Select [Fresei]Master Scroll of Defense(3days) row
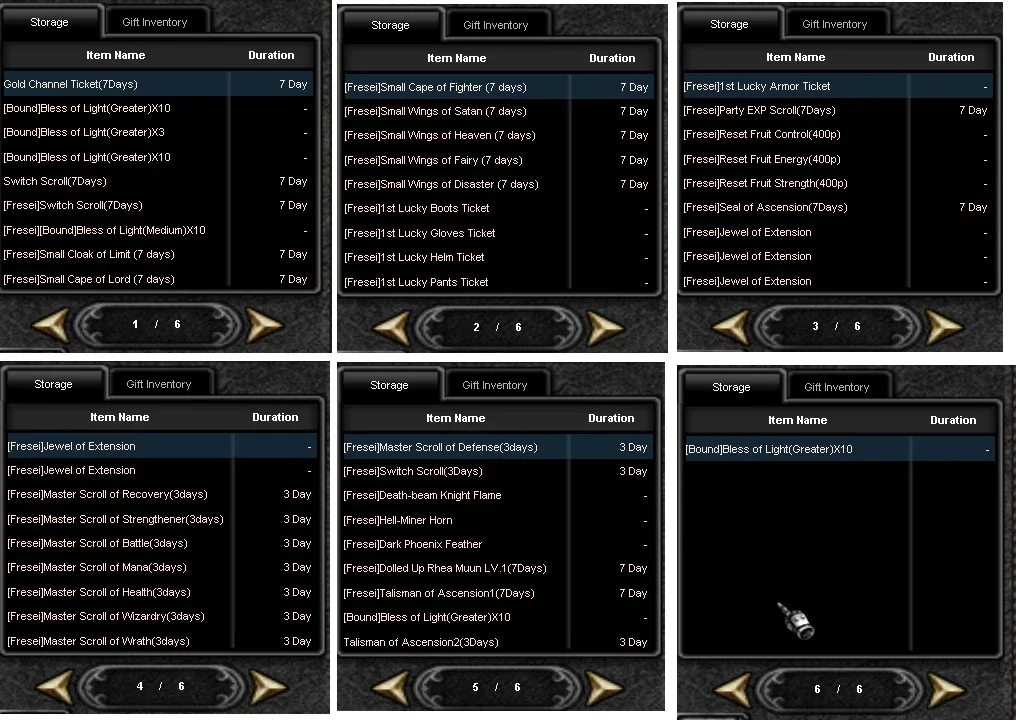Viewport: 1016px width, 721px height. (498, 447)
